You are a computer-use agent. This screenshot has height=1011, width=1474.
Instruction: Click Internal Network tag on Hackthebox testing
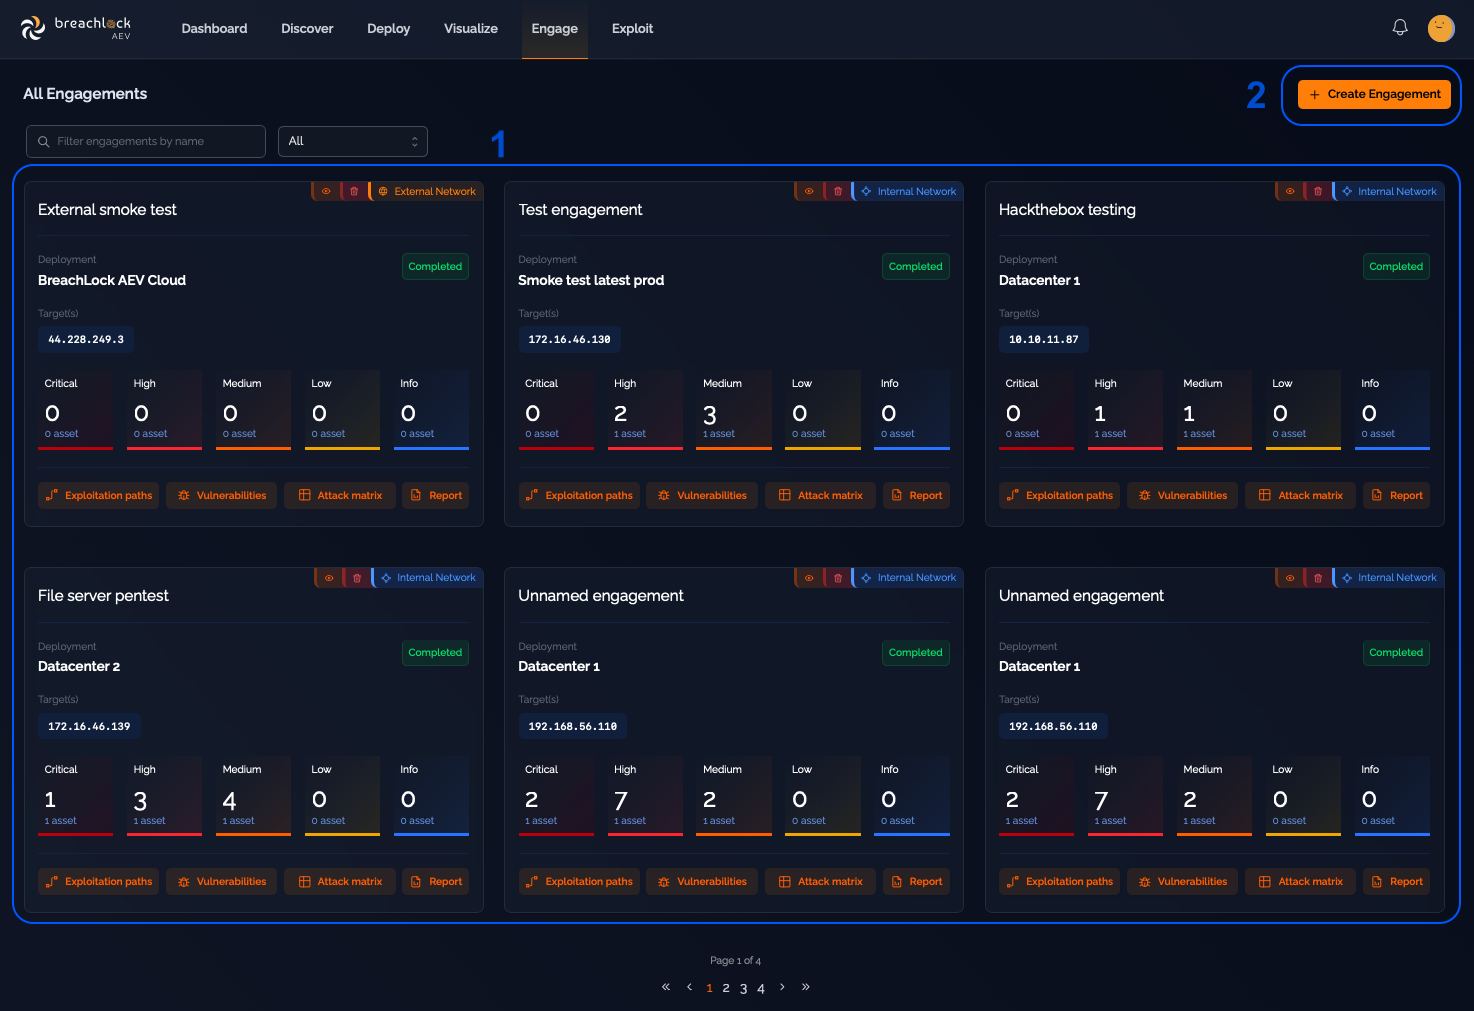tap(1389, 191)
